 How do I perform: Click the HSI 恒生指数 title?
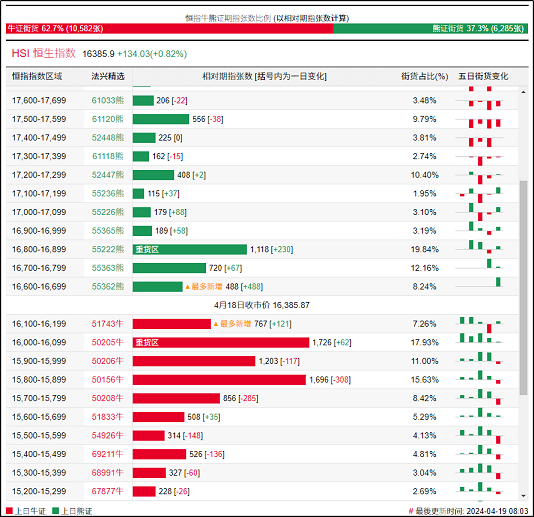click(x=44, y=53)
